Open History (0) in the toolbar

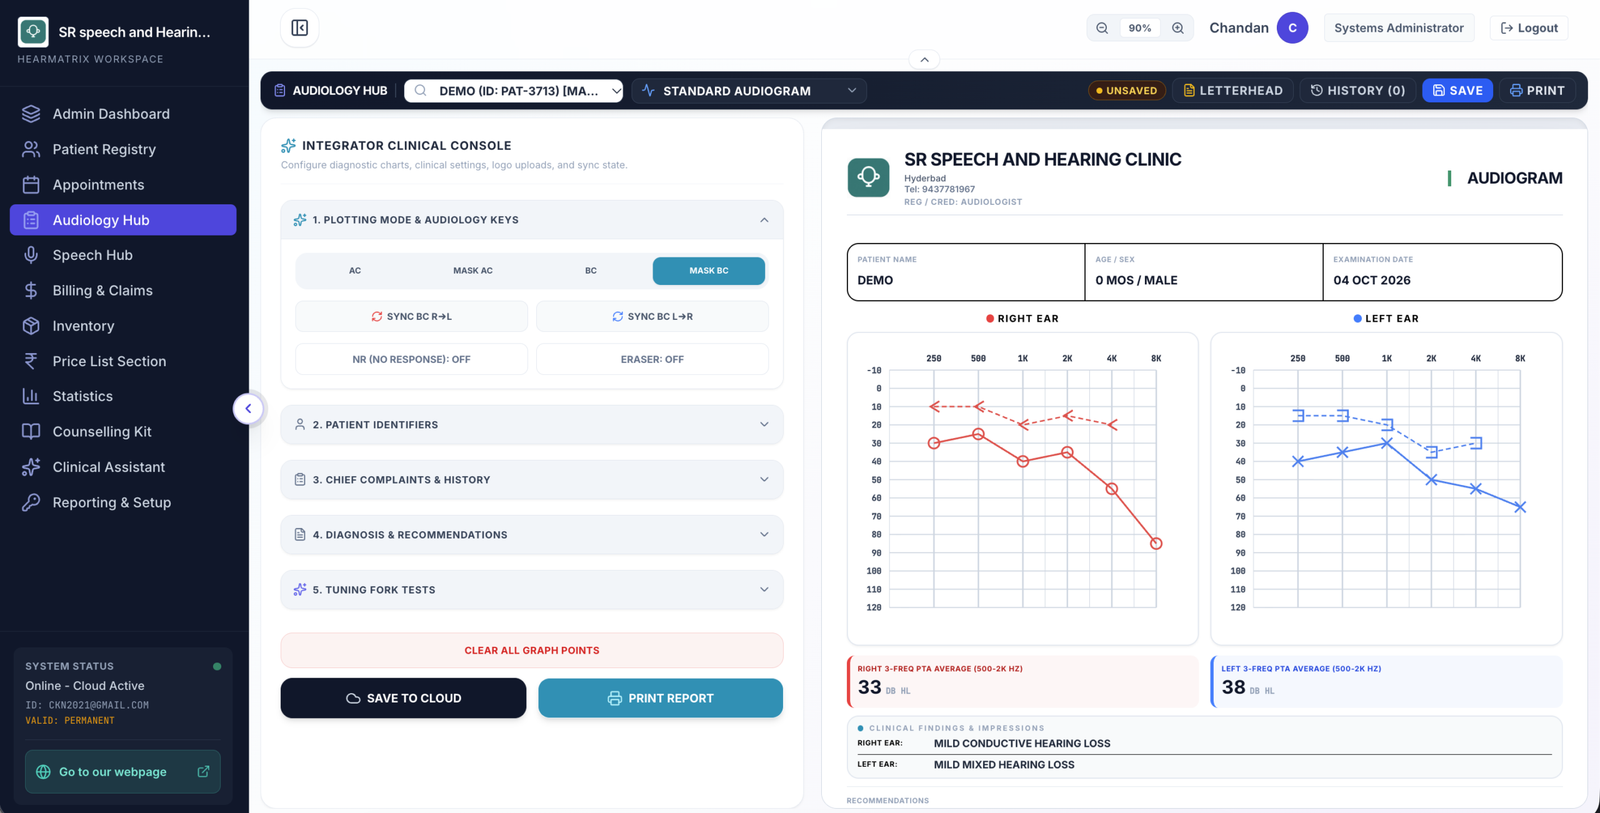[x=1357, y=91]
